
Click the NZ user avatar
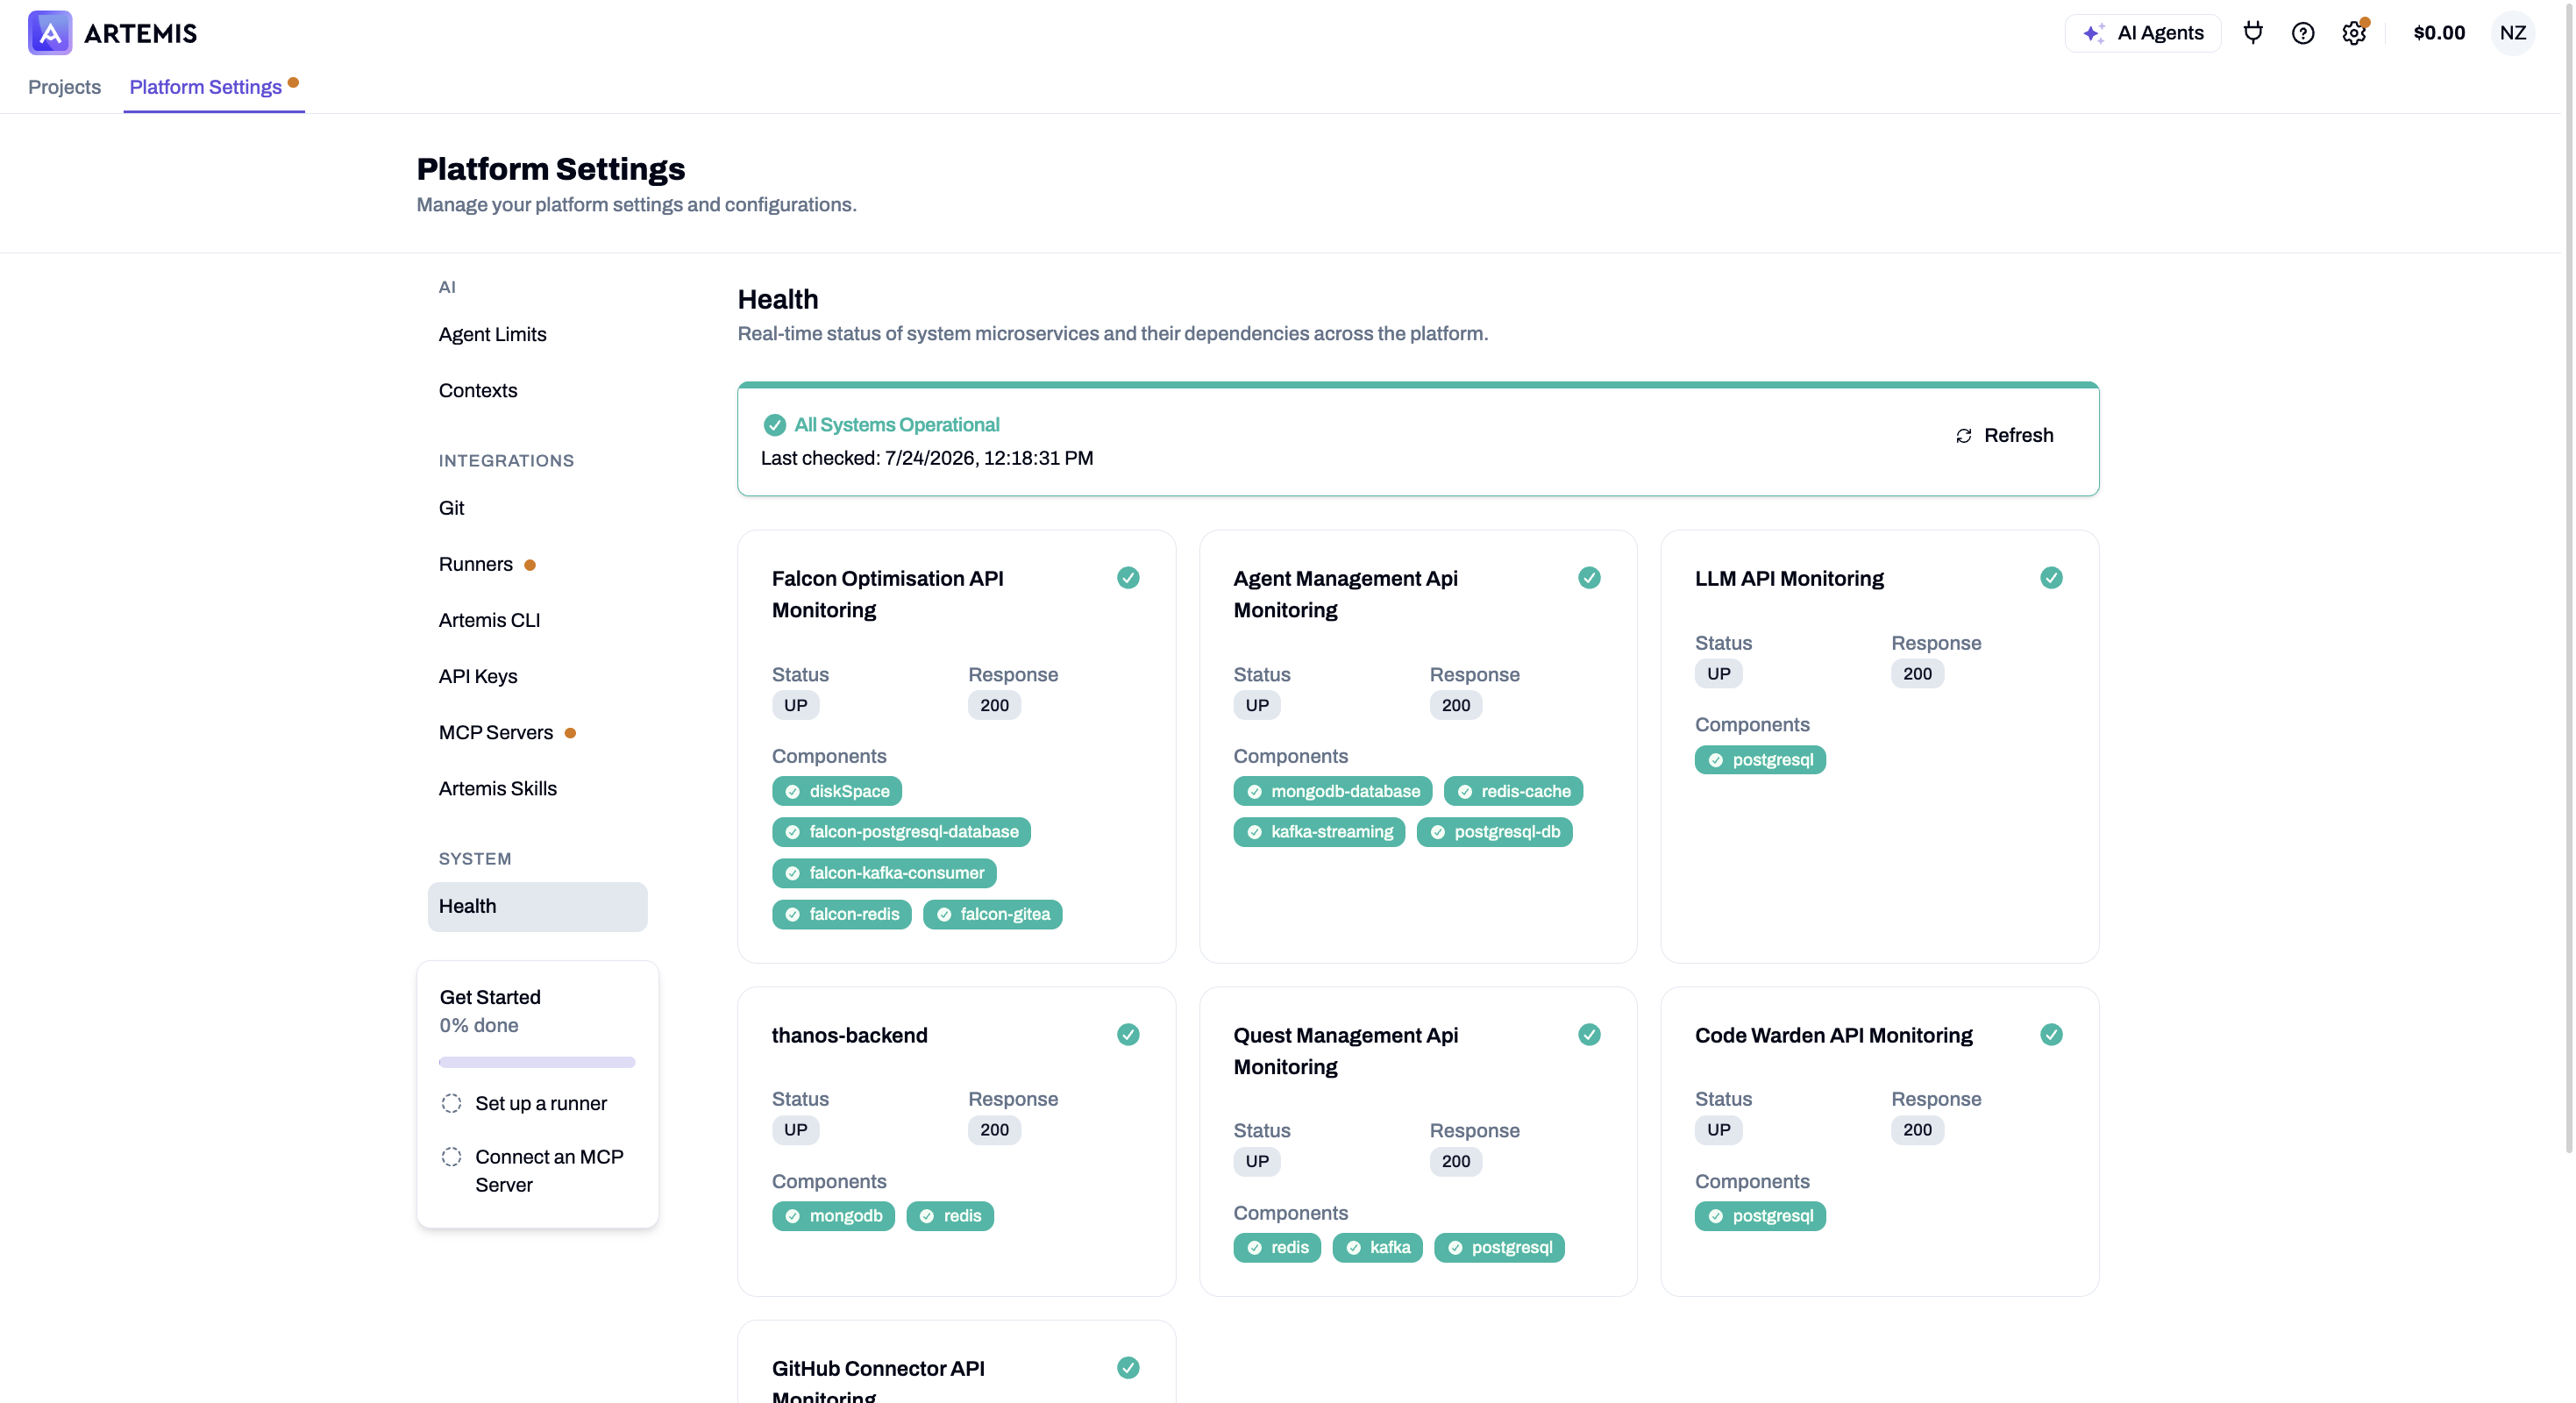[x=2513, y=33]
